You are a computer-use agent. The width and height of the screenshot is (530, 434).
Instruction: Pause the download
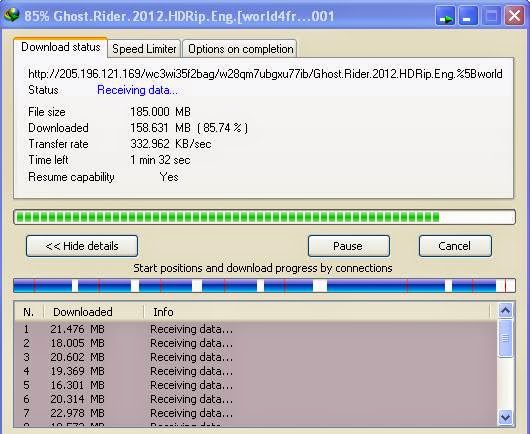pyautogui.click(x=349, y=246)
